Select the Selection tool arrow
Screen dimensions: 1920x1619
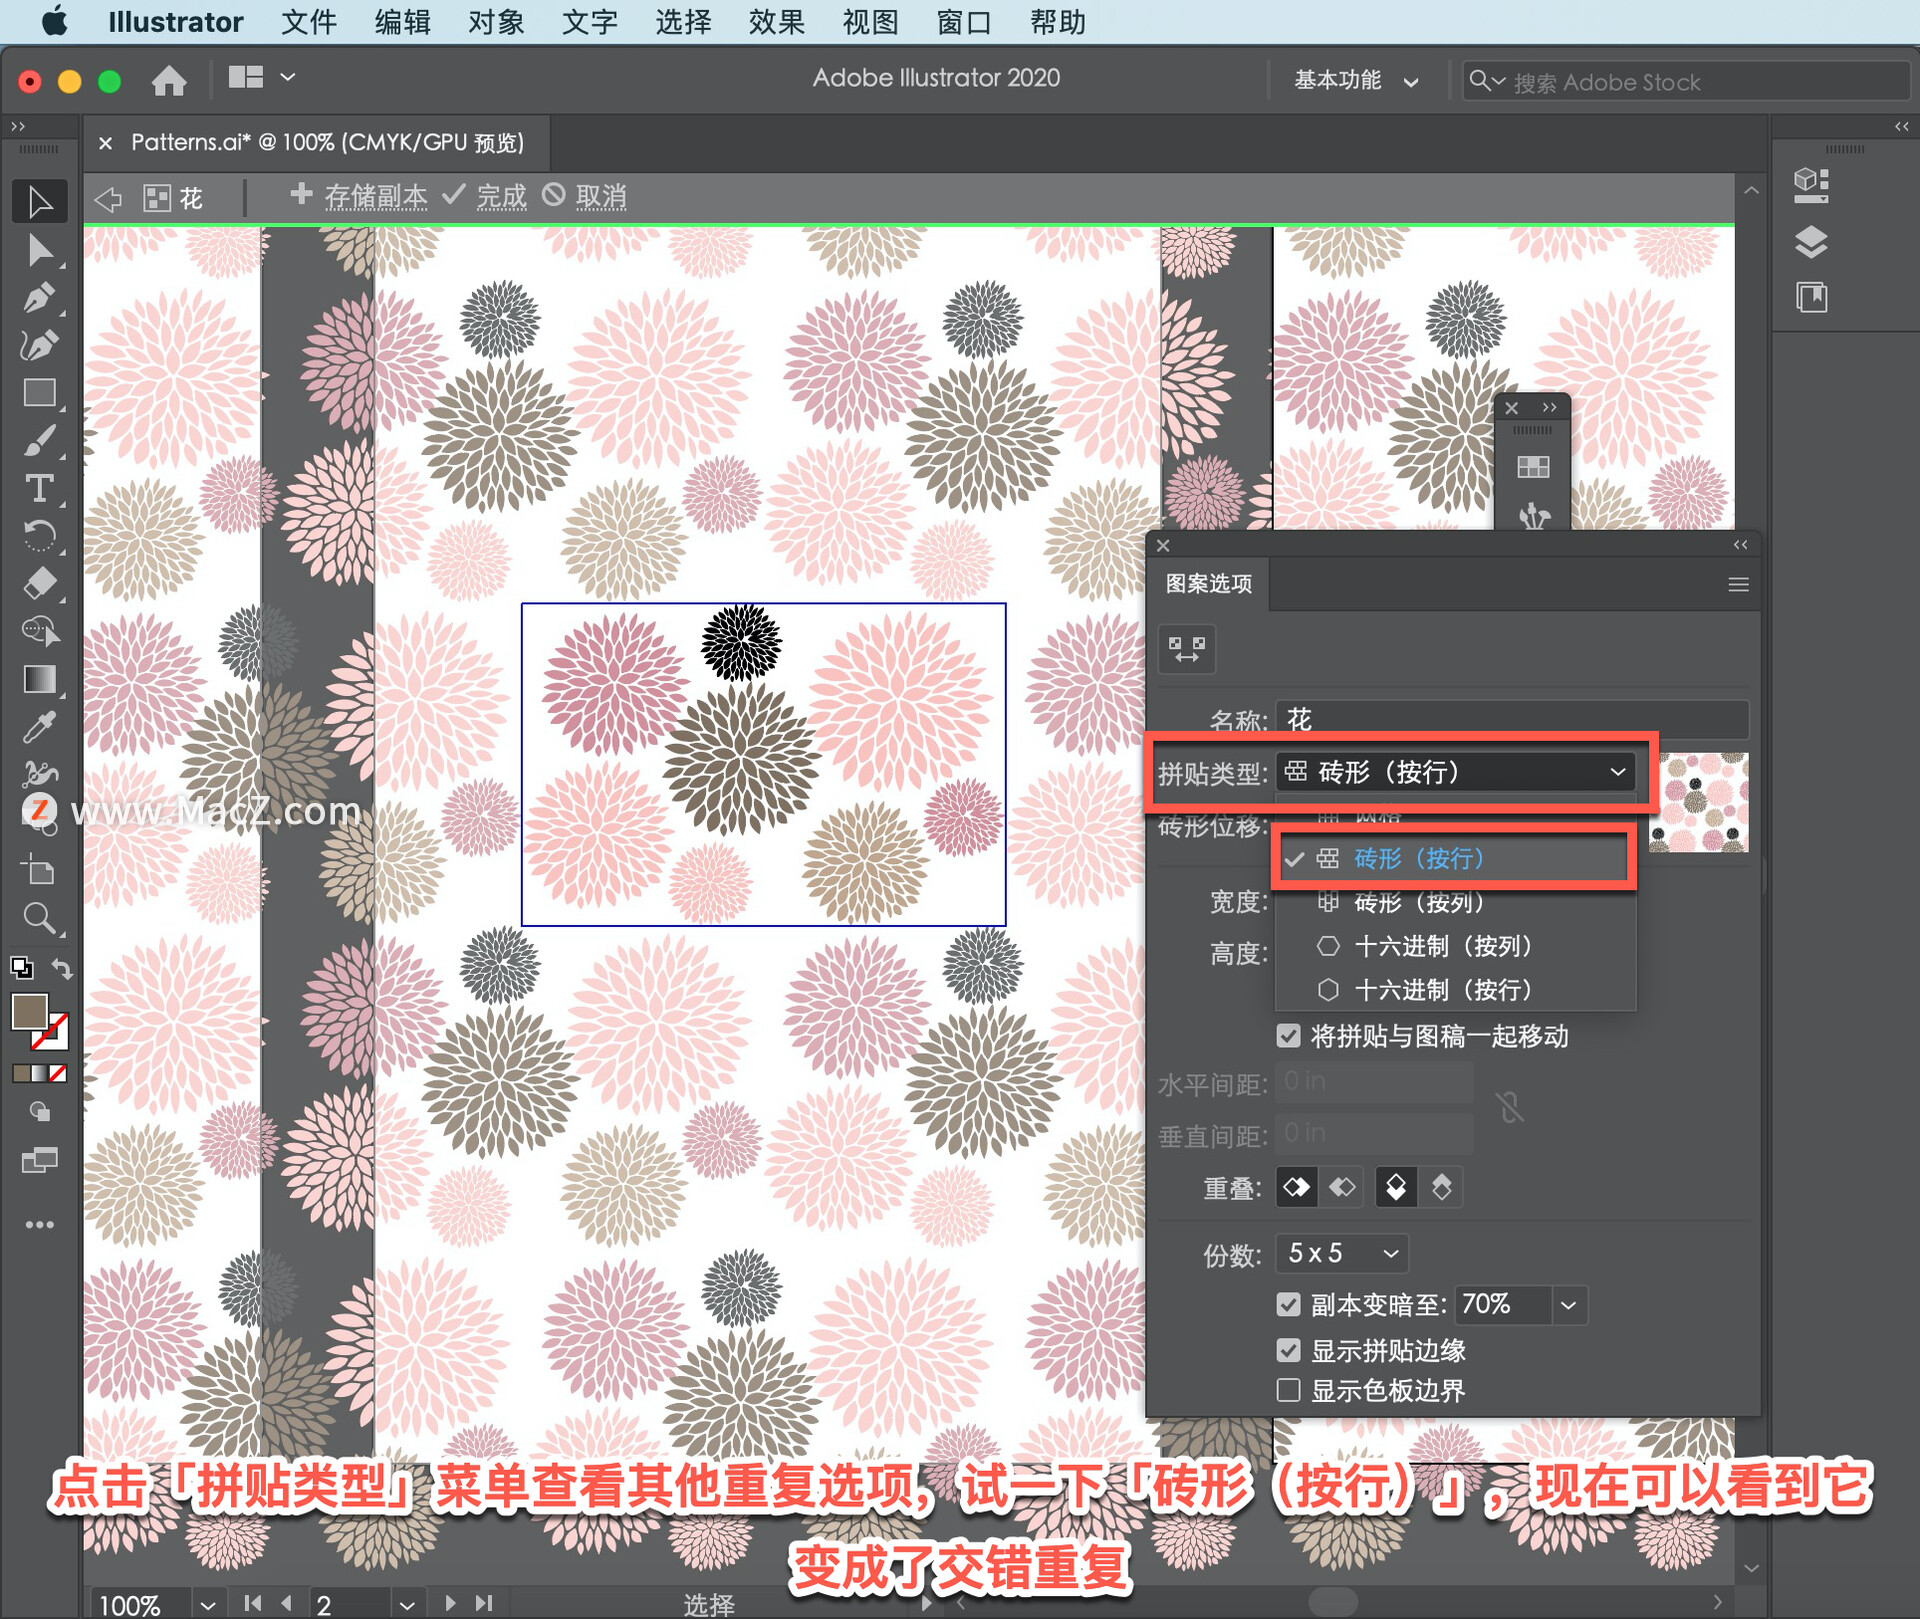tap(39, 202)
